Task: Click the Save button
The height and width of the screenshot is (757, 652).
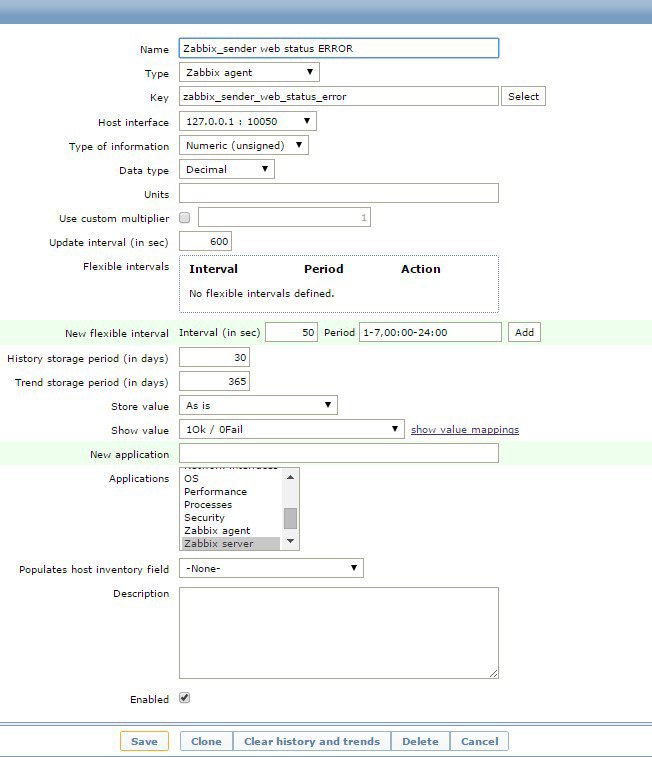Action: [144, 742]
